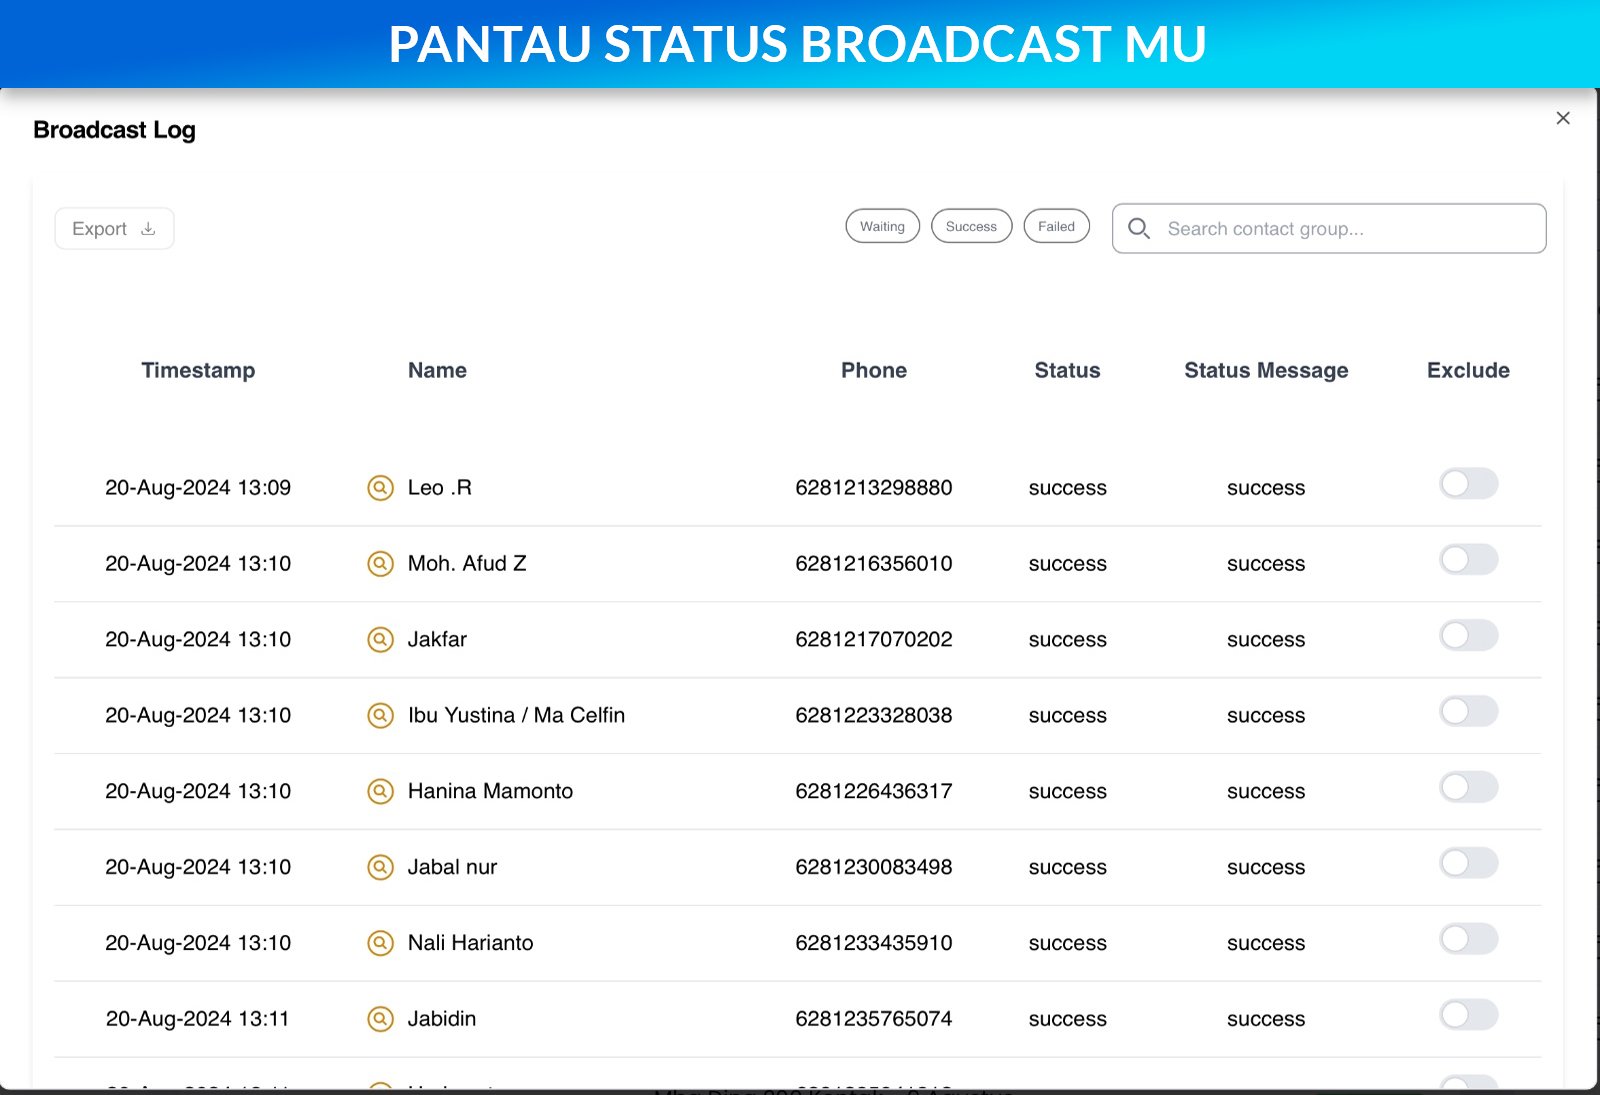Open the lookup icon for Jabal nur
The width and height of the screenshot is (1600, 1095).
point(380,867)
